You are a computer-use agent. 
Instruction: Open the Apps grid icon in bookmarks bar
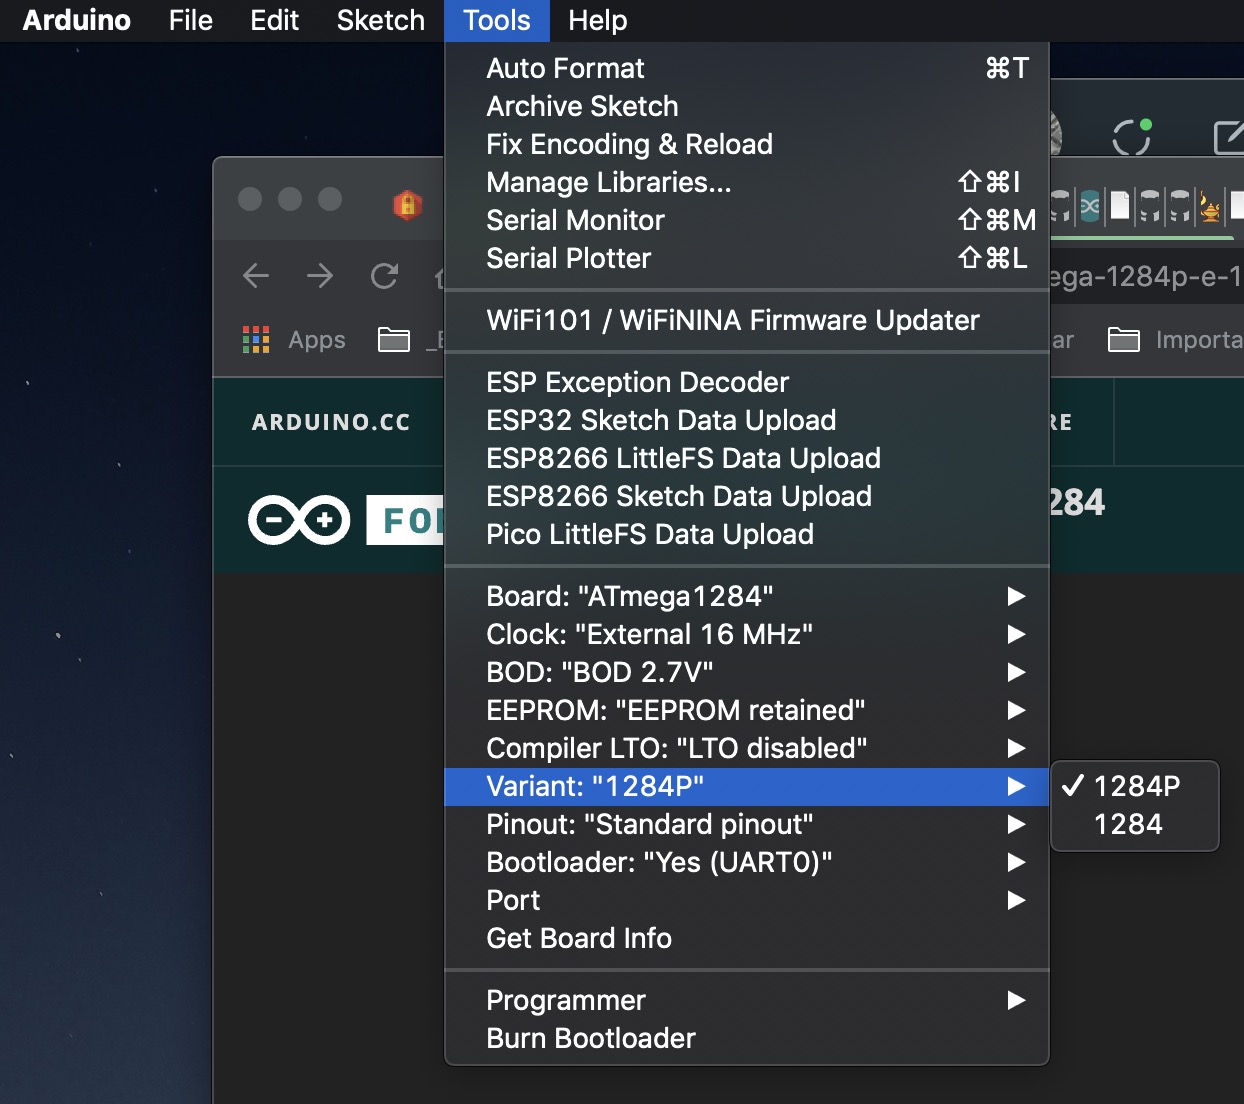coord(256,340)
